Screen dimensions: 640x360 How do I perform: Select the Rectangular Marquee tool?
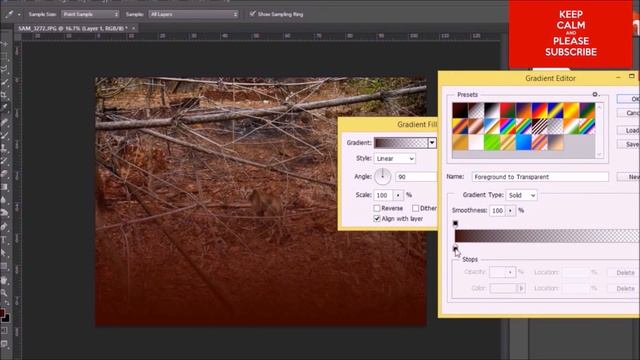(x=4, y=56)
